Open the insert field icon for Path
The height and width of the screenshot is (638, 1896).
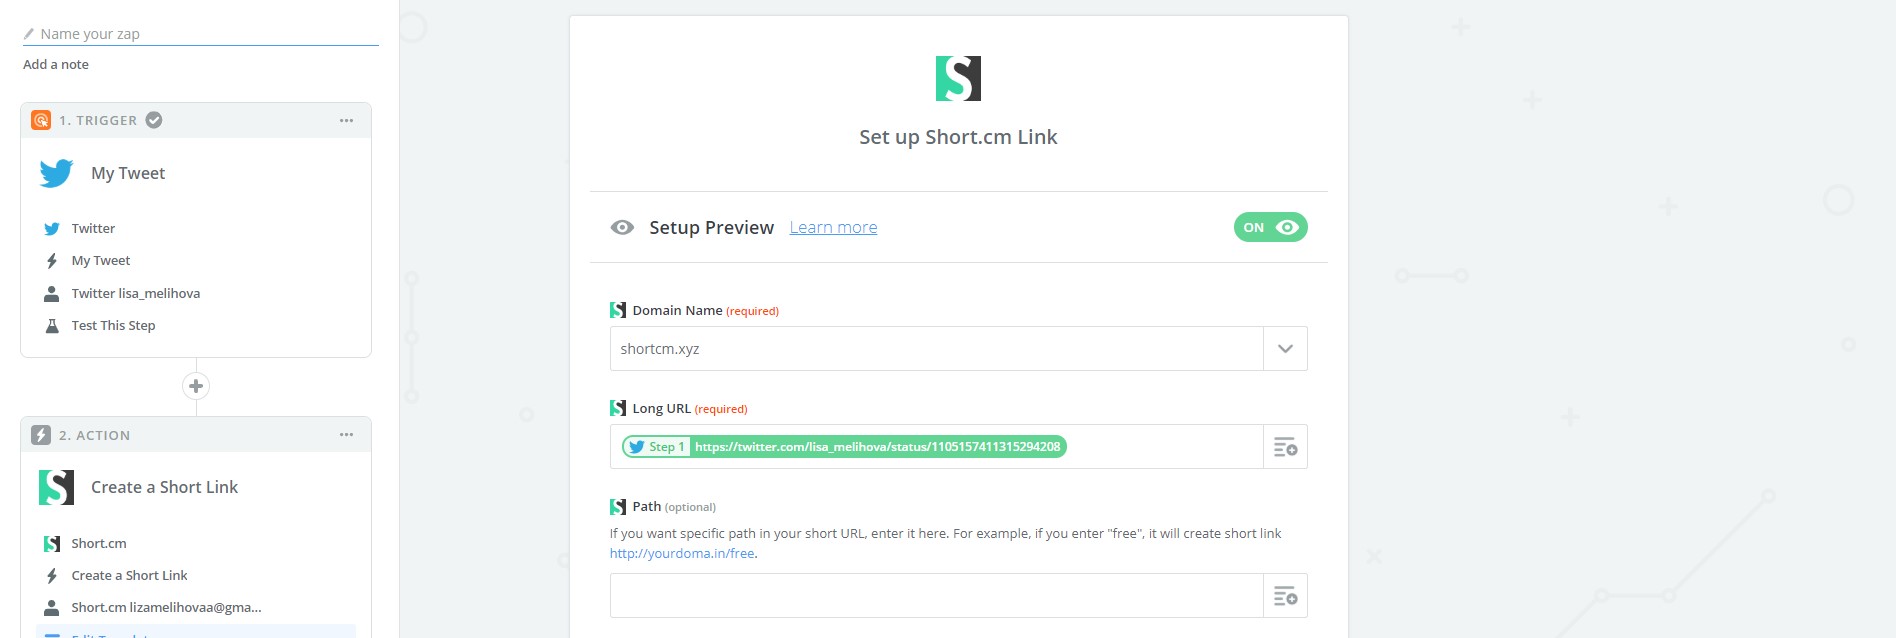click(x=1285, y=596)
